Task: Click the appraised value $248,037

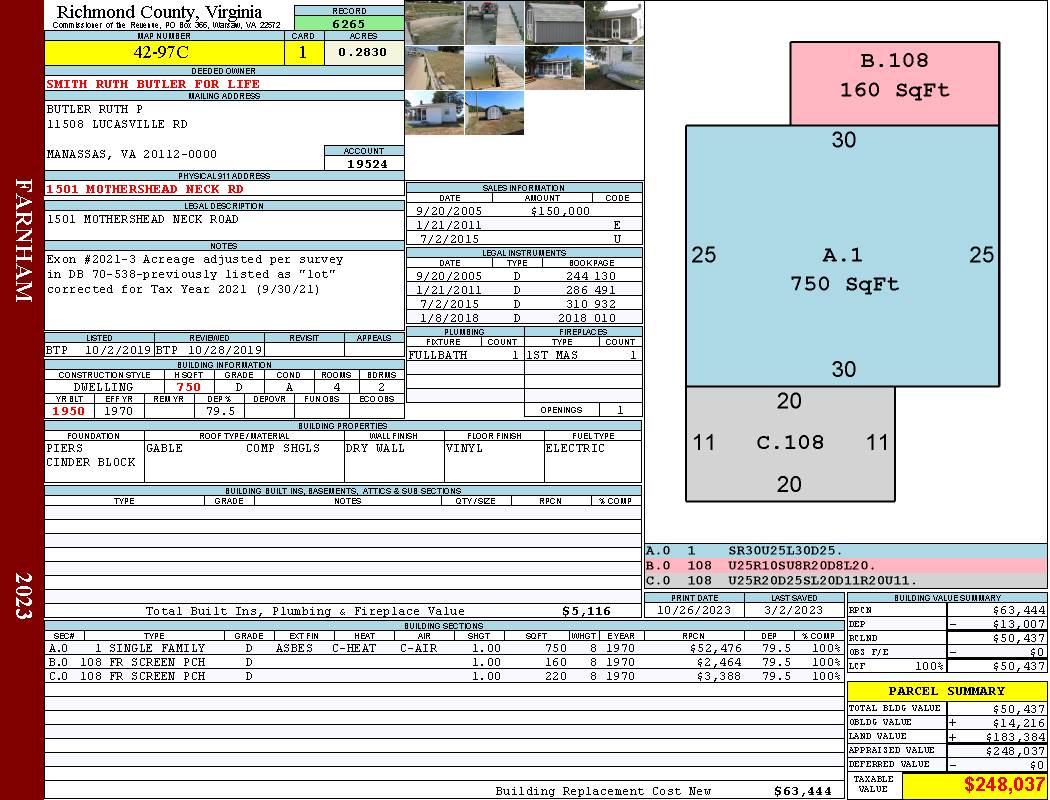Action: click(x=1015, y=751)
